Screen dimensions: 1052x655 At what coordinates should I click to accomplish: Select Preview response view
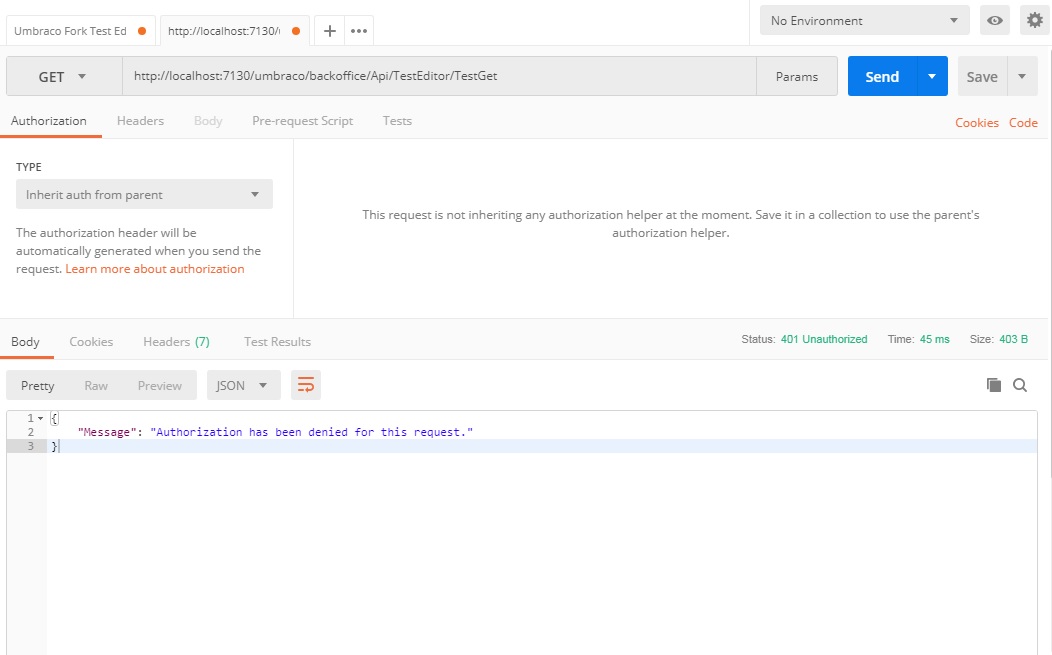[160, 385]
